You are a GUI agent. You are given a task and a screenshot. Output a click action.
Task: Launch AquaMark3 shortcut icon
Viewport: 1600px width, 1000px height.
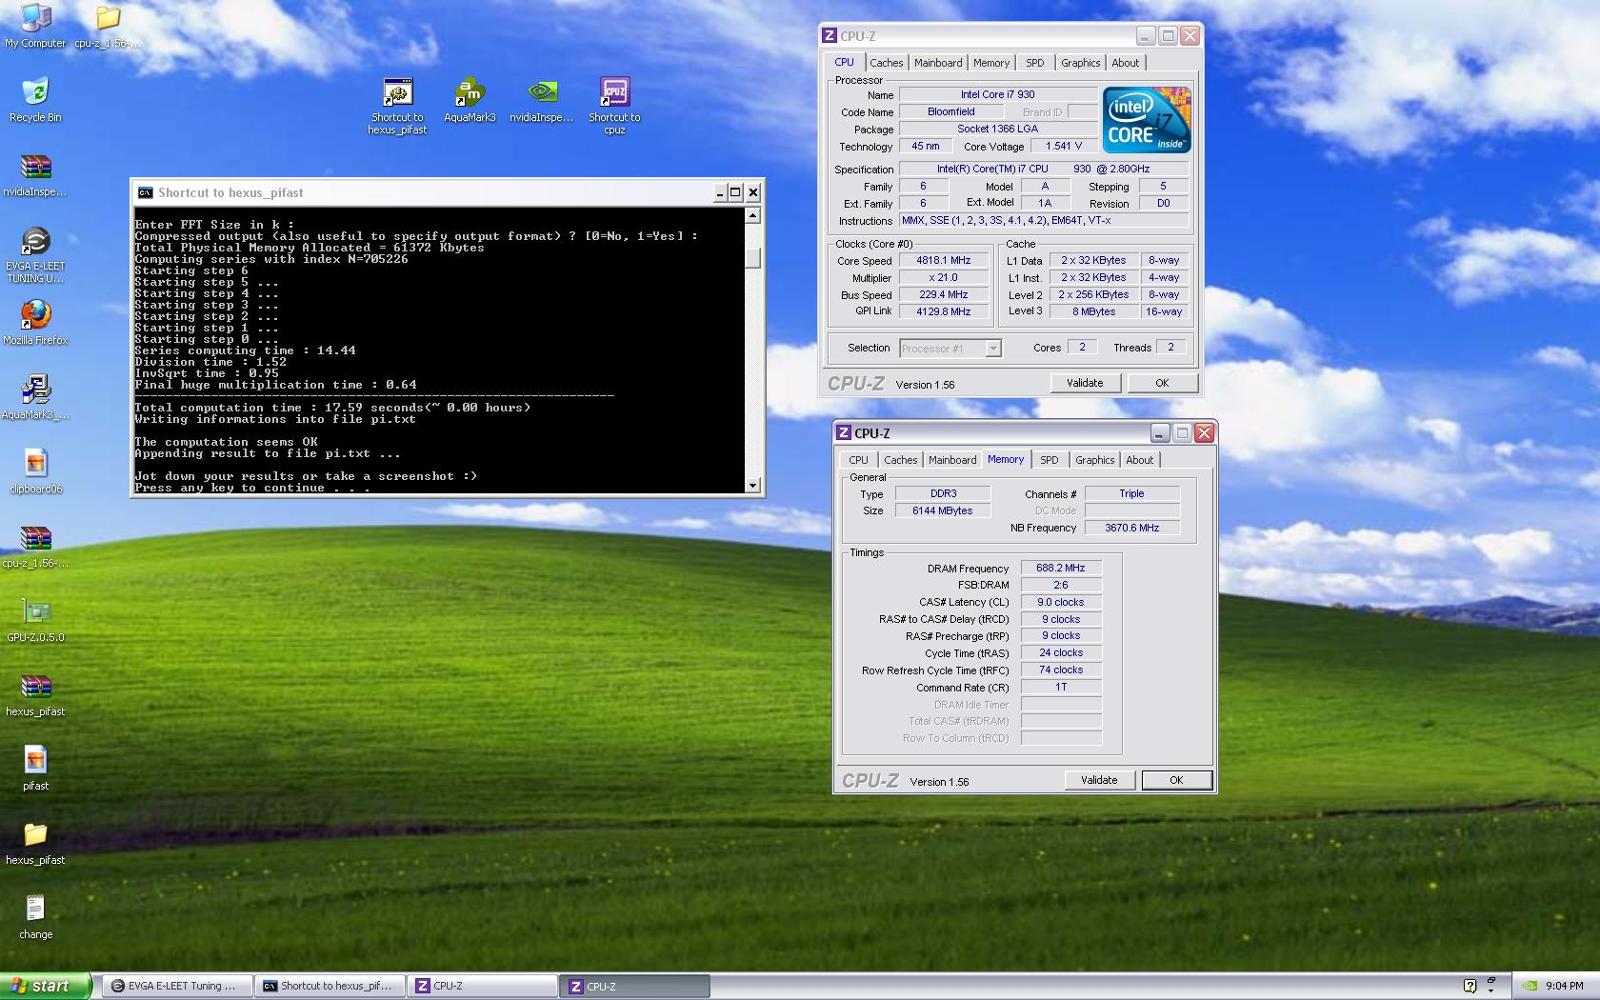pos(469,100)
